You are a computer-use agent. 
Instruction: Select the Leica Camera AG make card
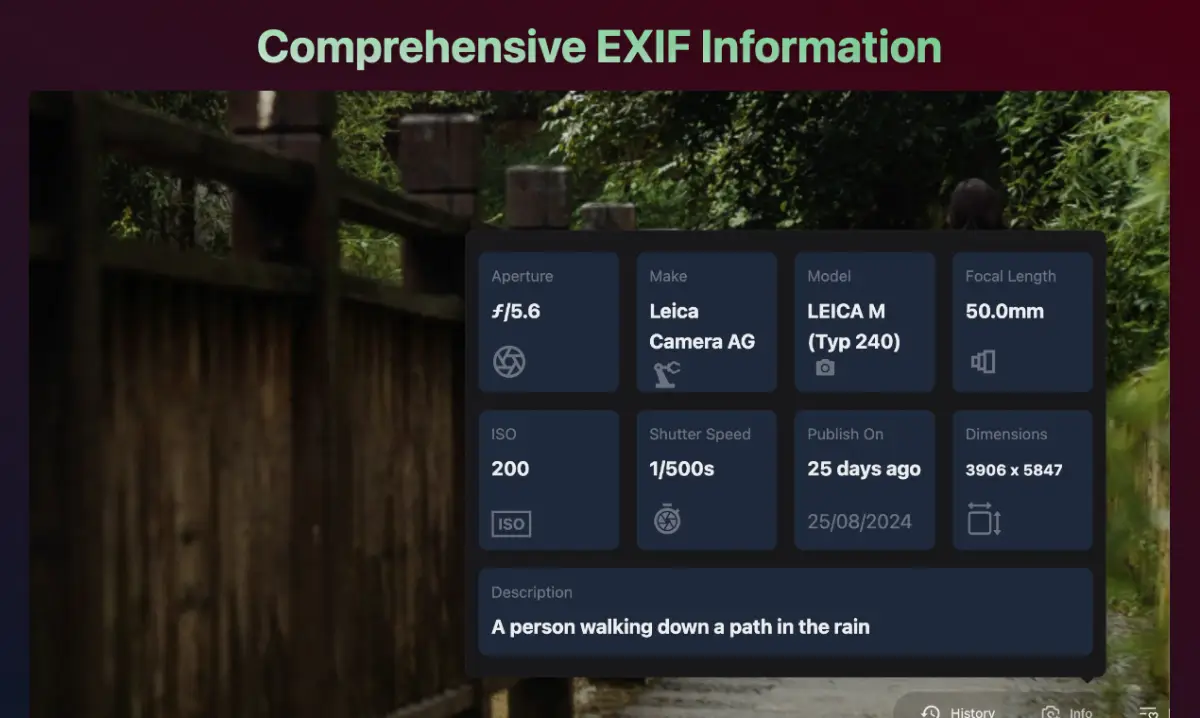pyautogui.click(x=706, y=322)
